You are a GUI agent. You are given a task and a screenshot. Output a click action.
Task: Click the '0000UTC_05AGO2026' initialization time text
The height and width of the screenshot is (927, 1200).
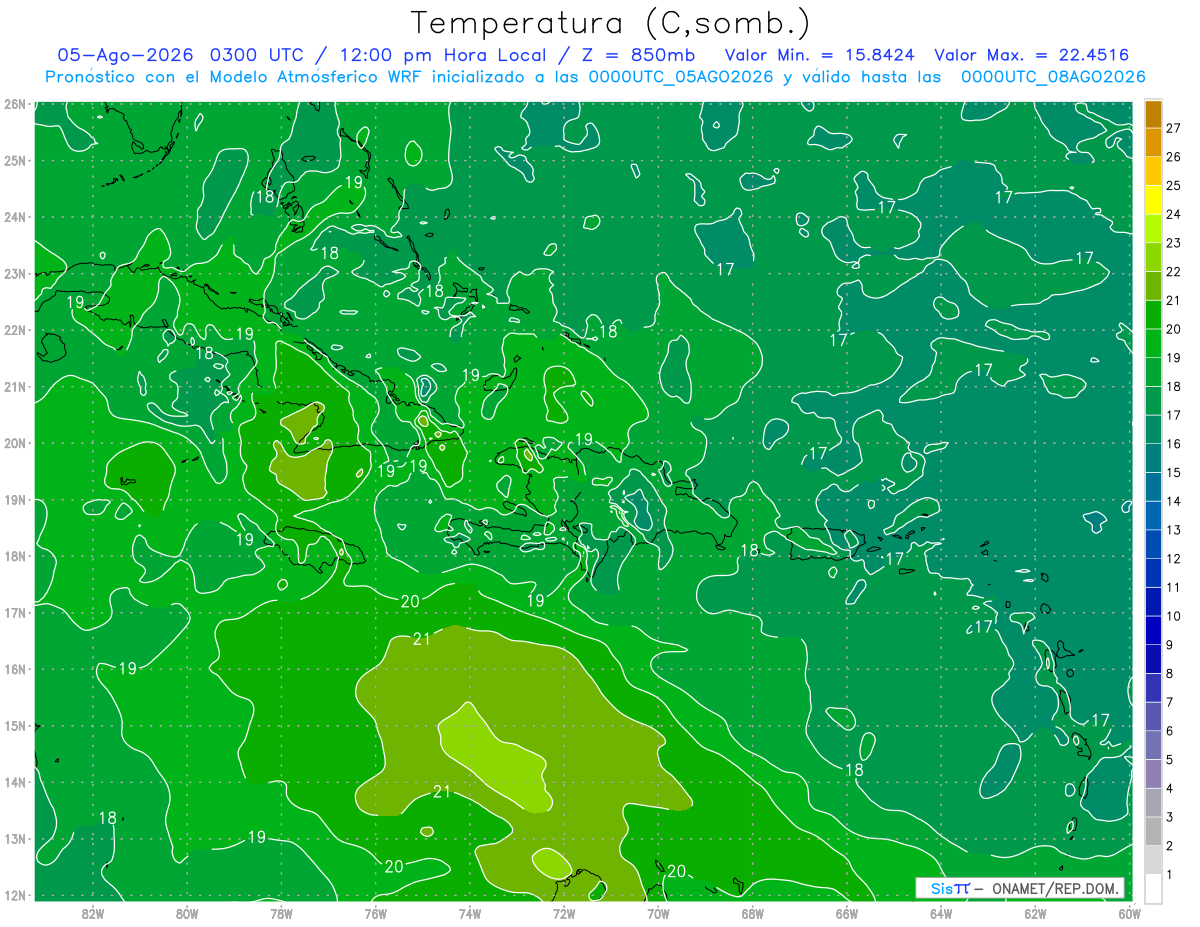[x=681, y=76]
